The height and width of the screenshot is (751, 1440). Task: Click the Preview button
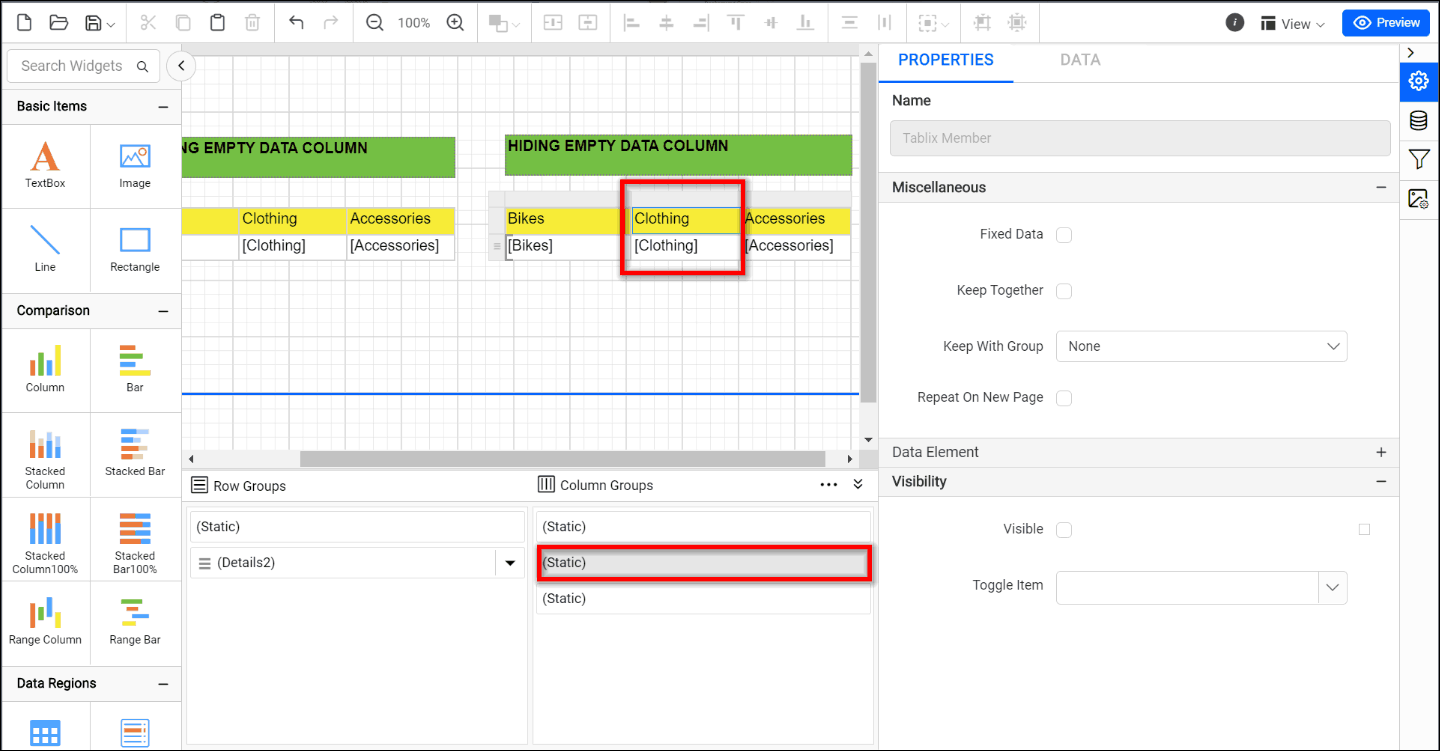click(1385, 22)
